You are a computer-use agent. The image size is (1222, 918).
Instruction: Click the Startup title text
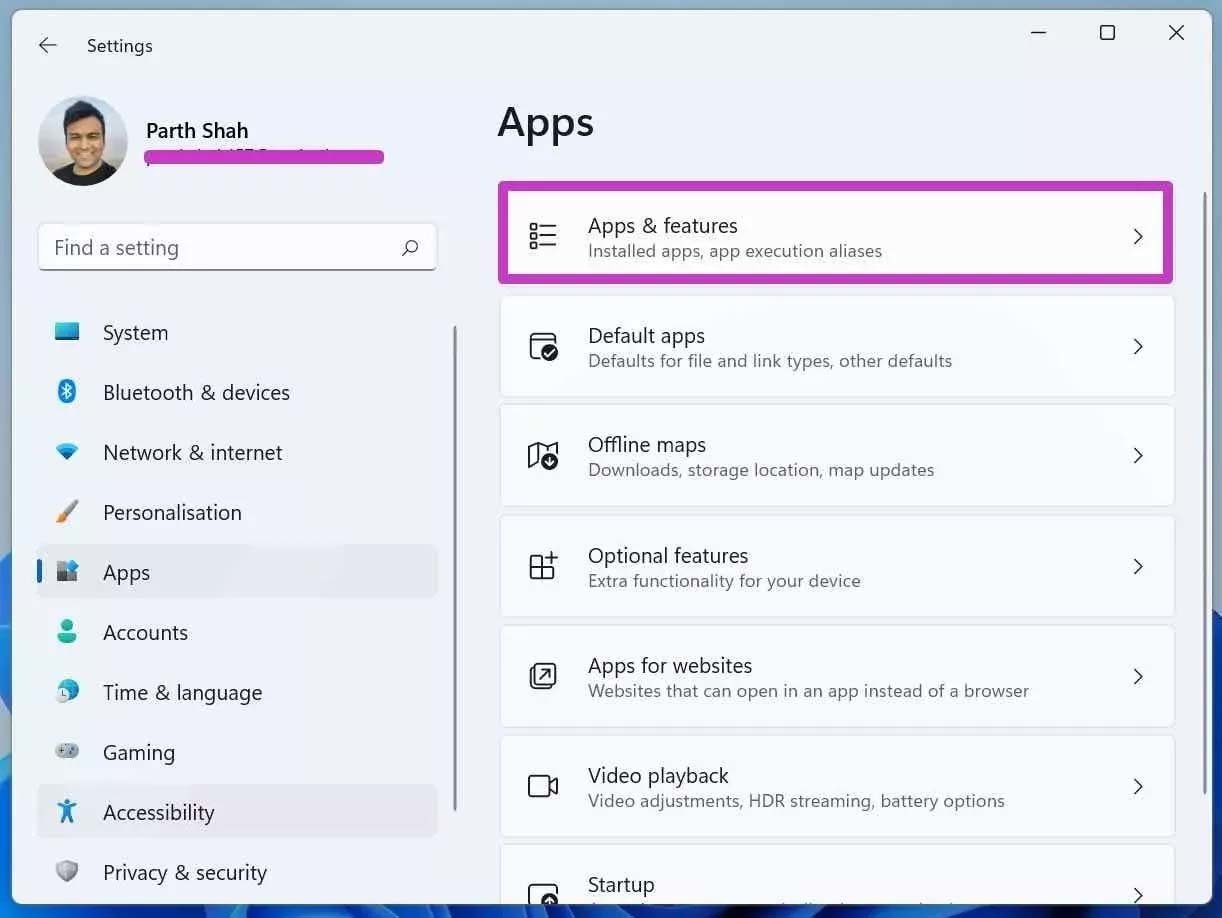tap(621, 885)
